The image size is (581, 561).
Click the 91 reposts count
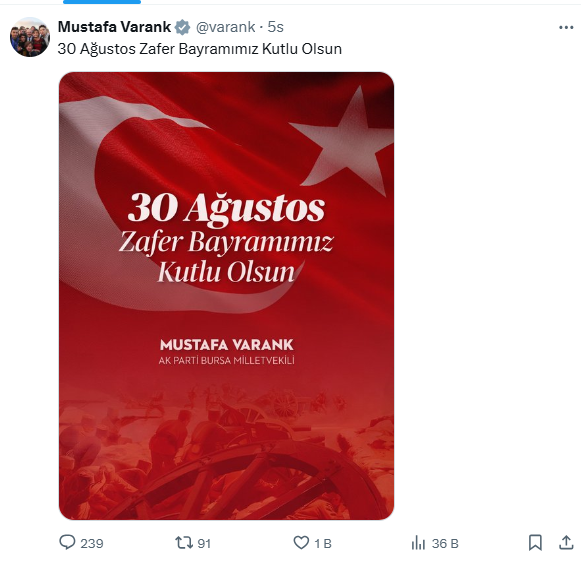[x=204, y=544]
